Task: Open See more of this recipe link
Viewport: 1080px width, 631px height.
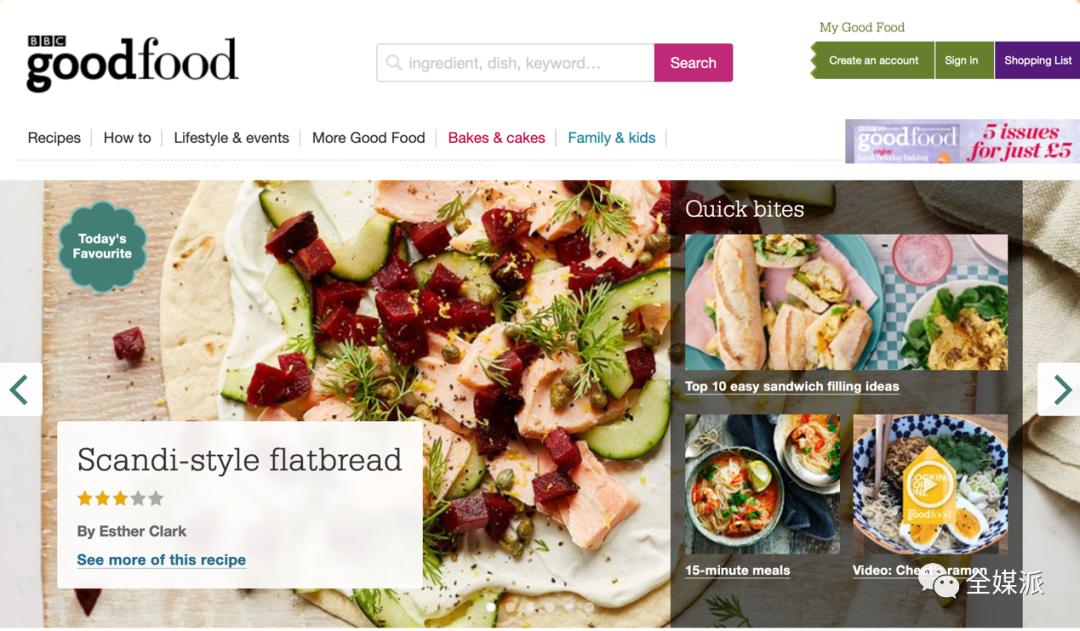Action: pos(161,560)
